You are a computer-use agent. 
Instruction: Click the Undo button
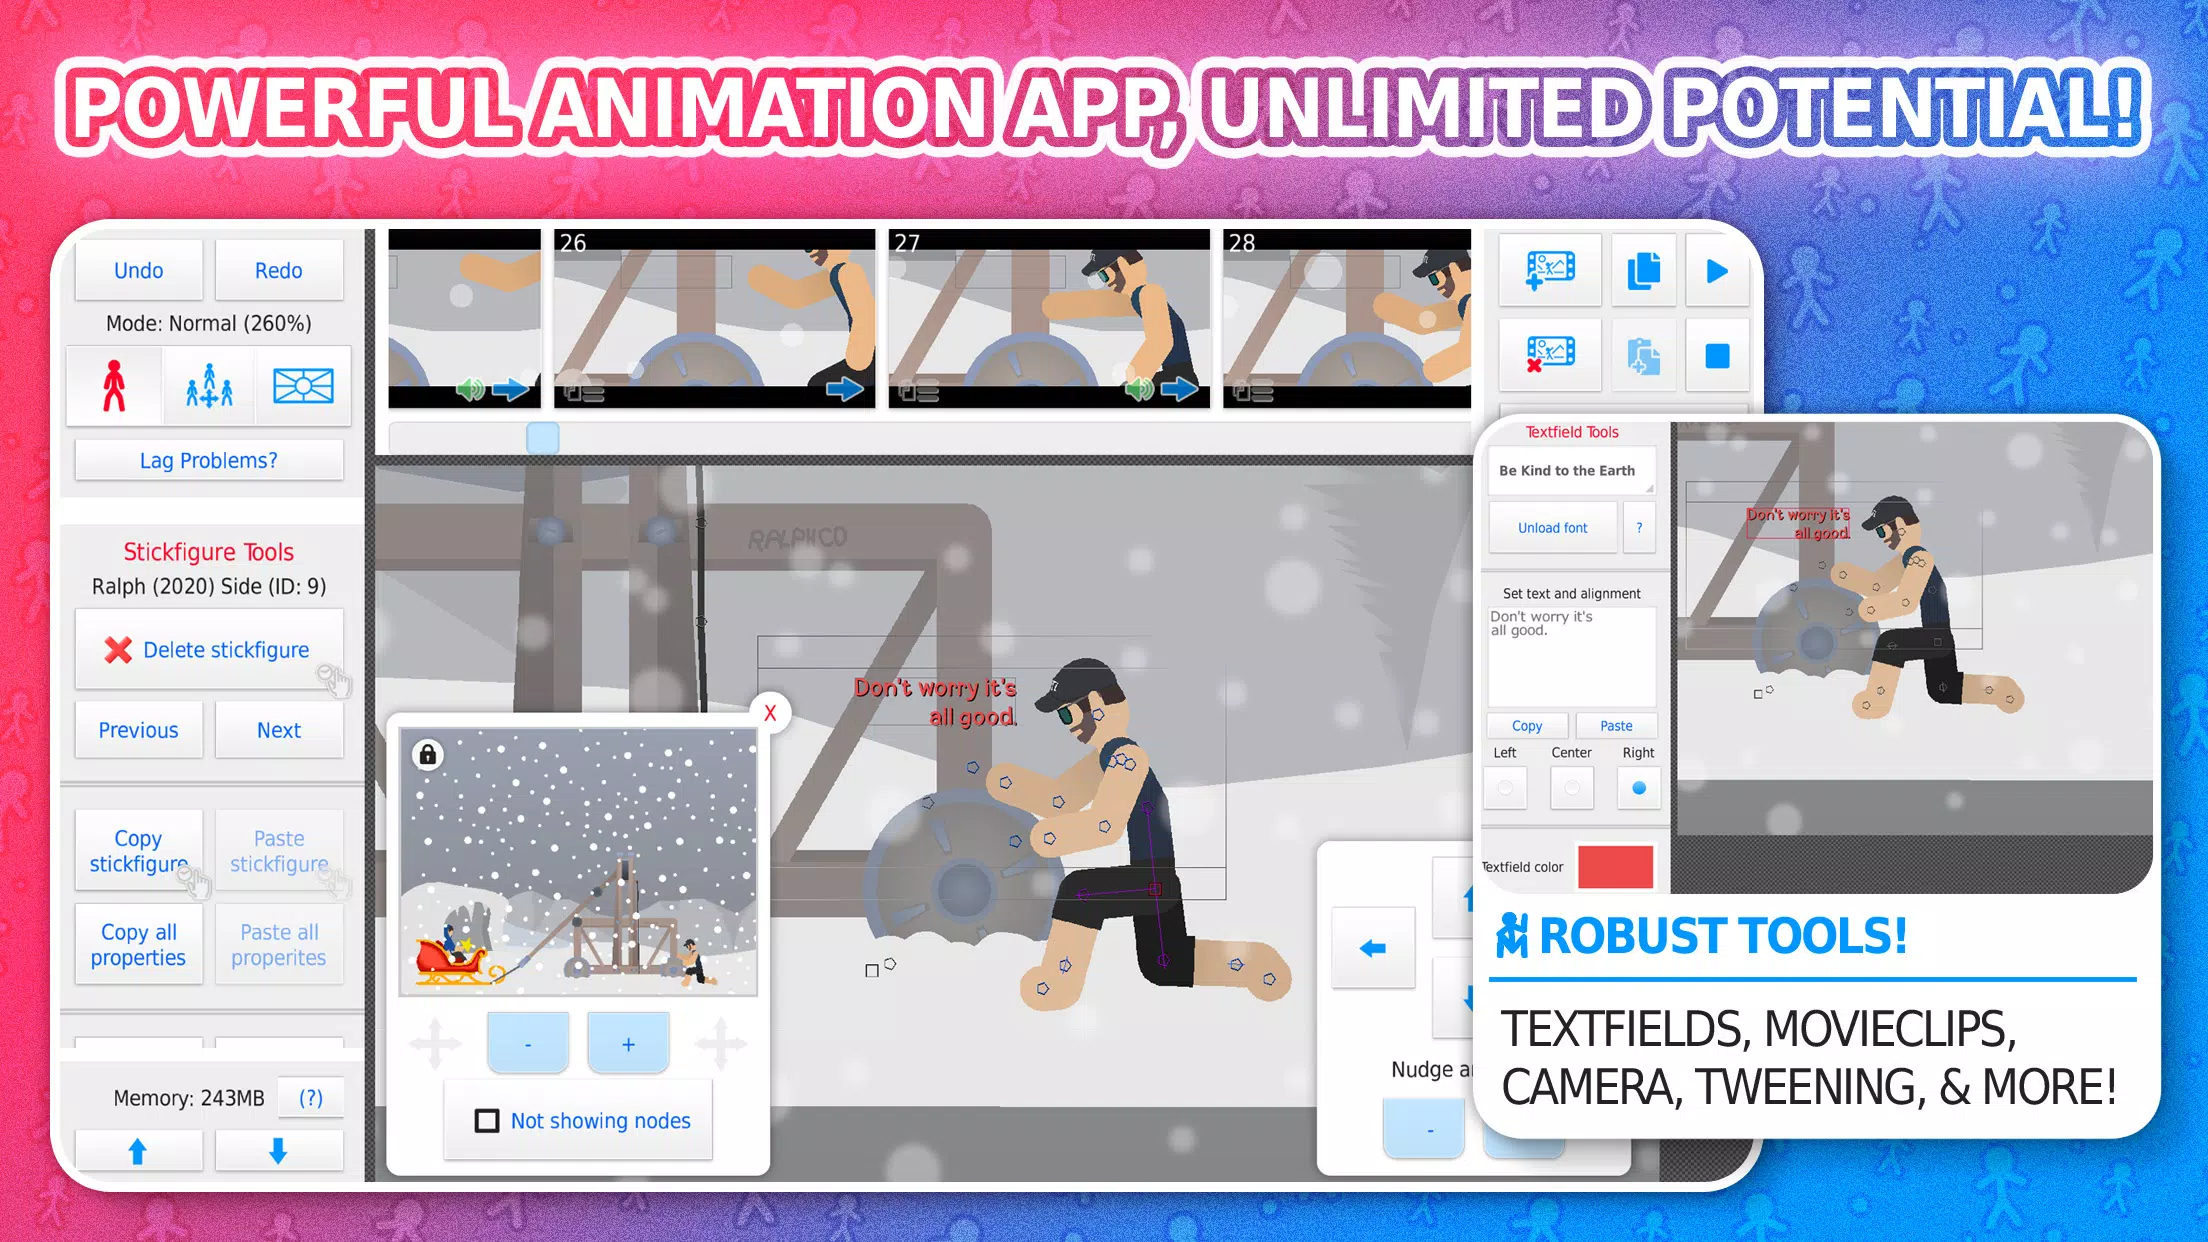click(140, 270)
